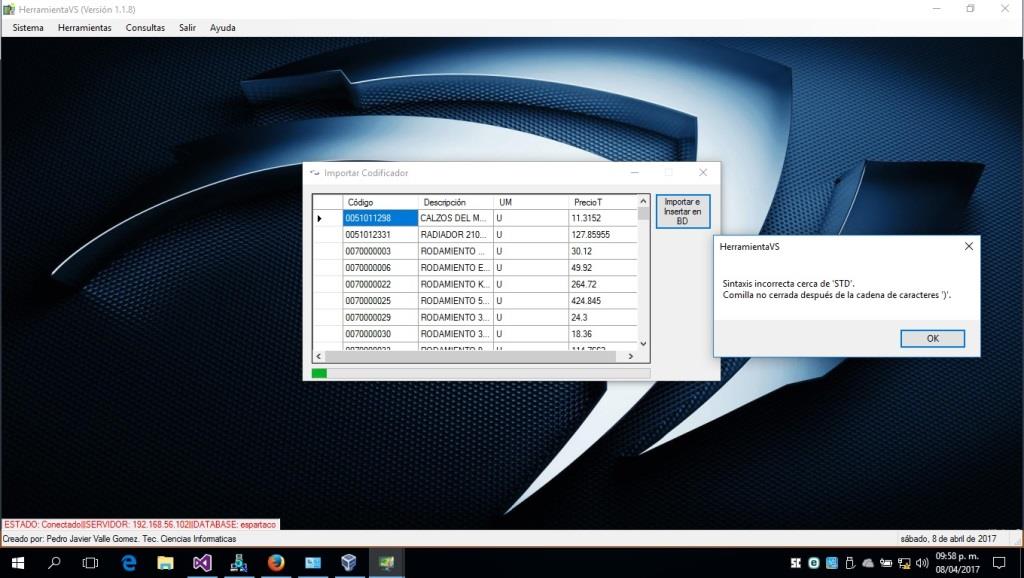The width and height of the screenshot is (1024, 578).
Task: Click Importar e Insertar en BD button
Action: pos(682,212)
